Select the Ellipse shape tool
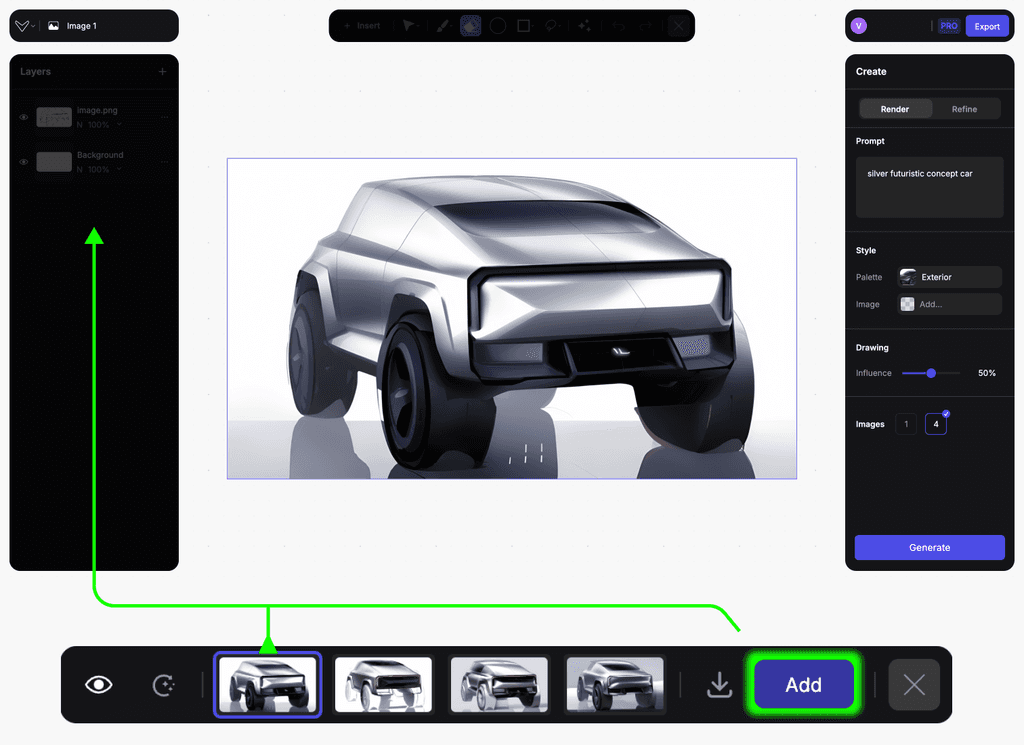The image size is (1024, 745). (x=498, y=25)
